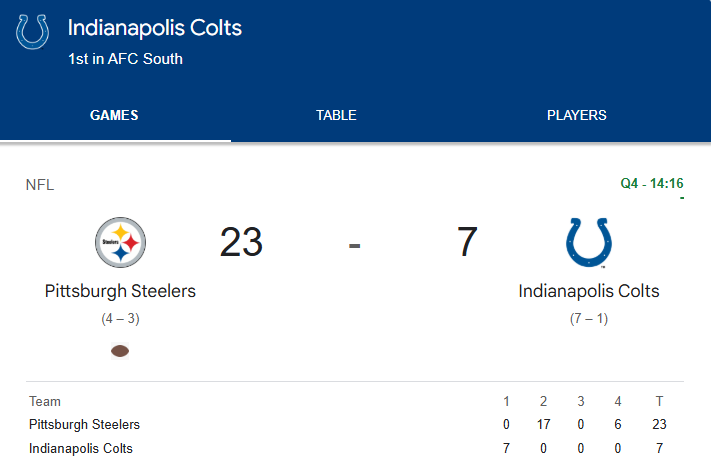This screenshot has width=711, height=474.
Task: Click the Colts horseshoe logo in header
Action: pyautogui.click(x=33, y=31)
